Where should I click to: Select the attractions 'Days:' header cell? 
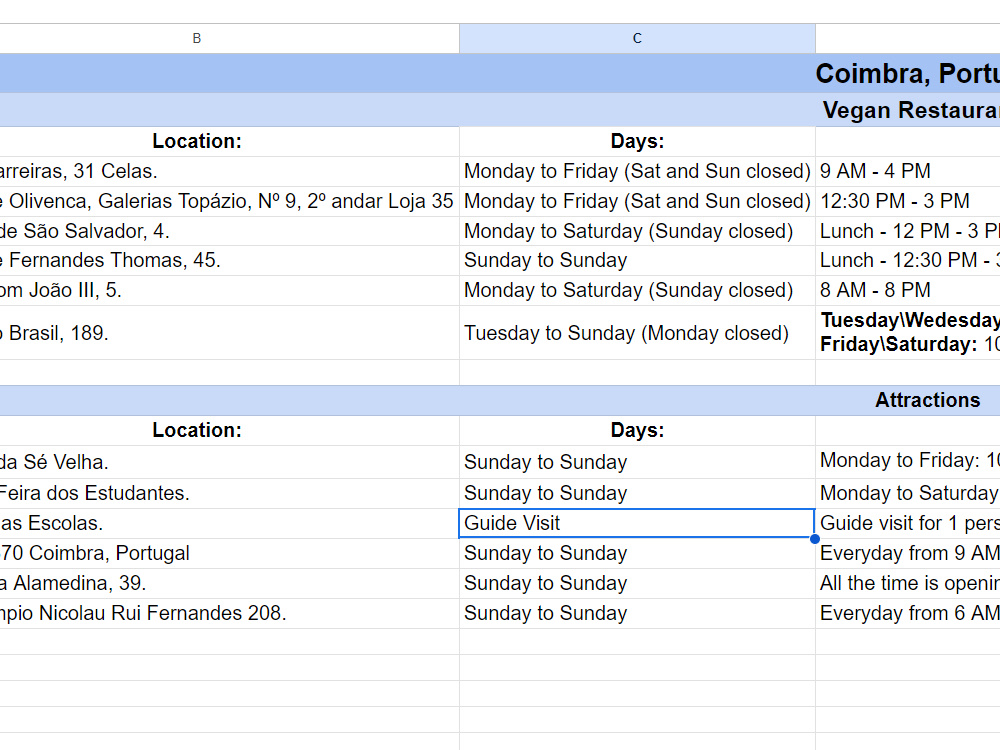click(x=637, y=430)
